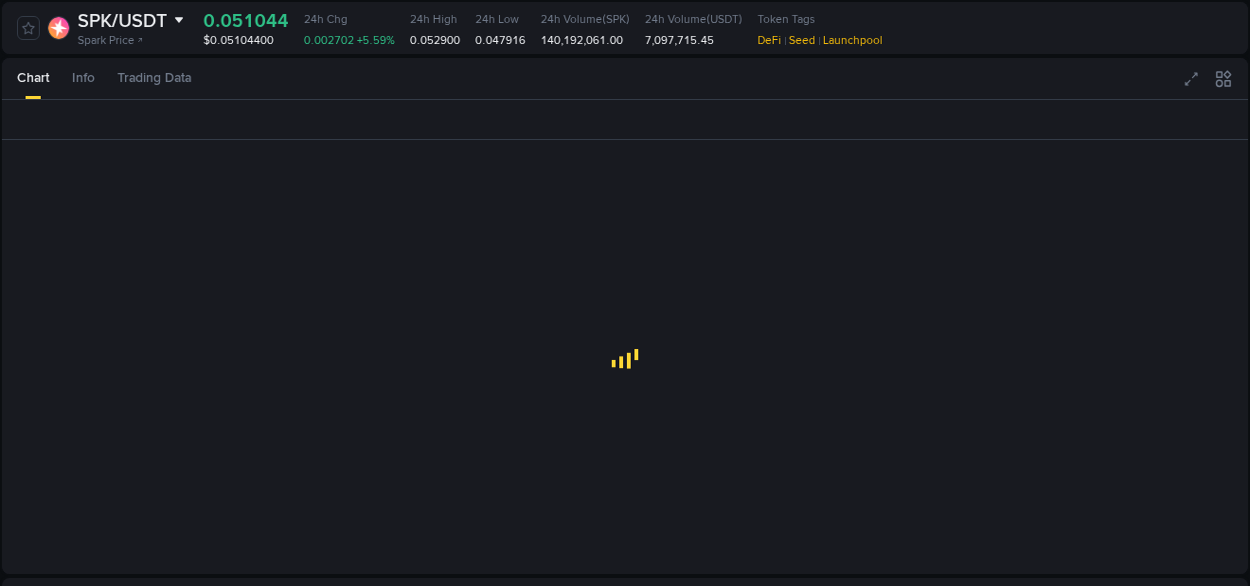Click the current price 0.051044
1250x586 pixels.
pyautogui.click(x=246, y=20)
